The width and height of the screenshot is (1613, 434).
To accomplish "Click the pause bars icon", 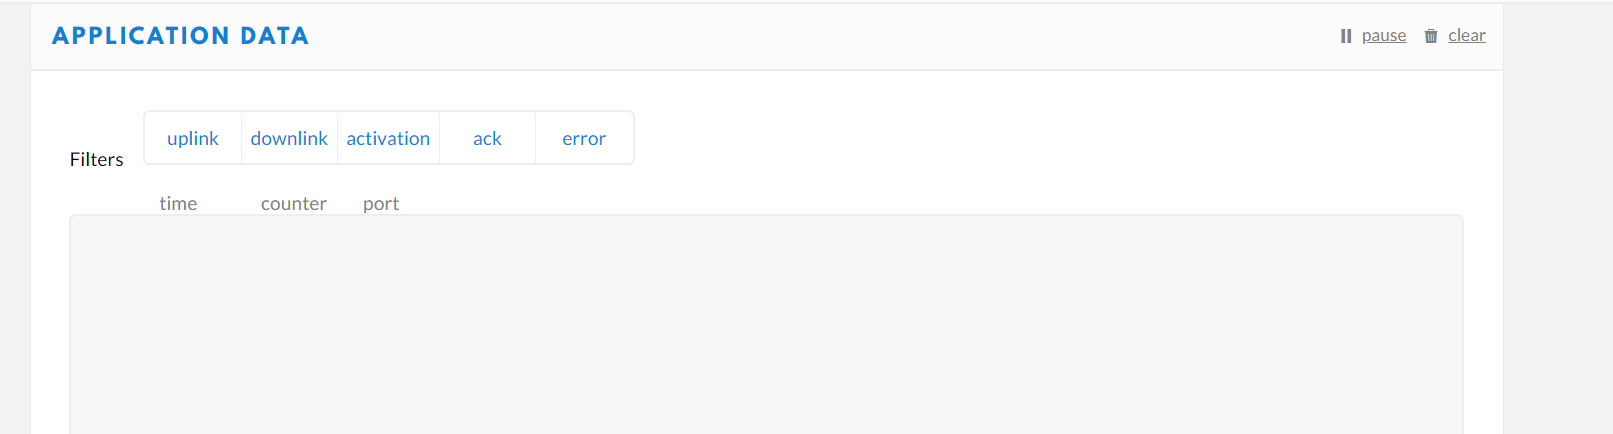I will click(1345, 36).
